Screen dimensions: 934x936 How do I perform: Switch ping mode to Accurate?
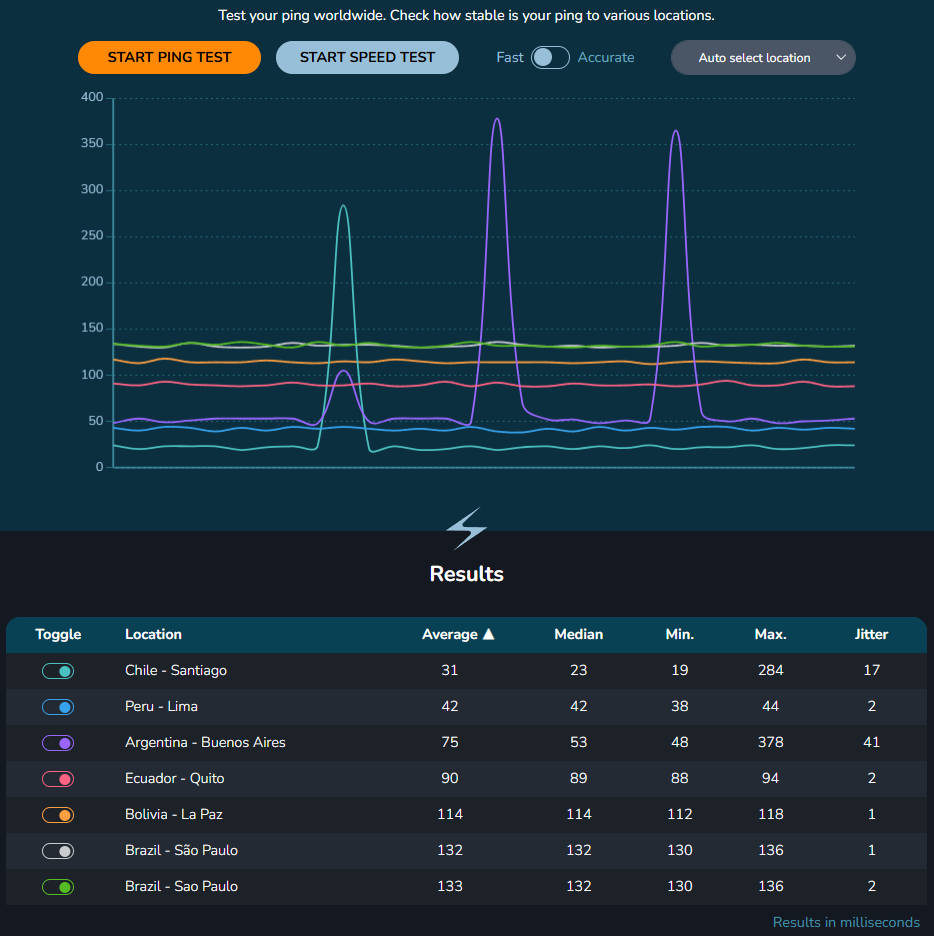click(549, 57)
